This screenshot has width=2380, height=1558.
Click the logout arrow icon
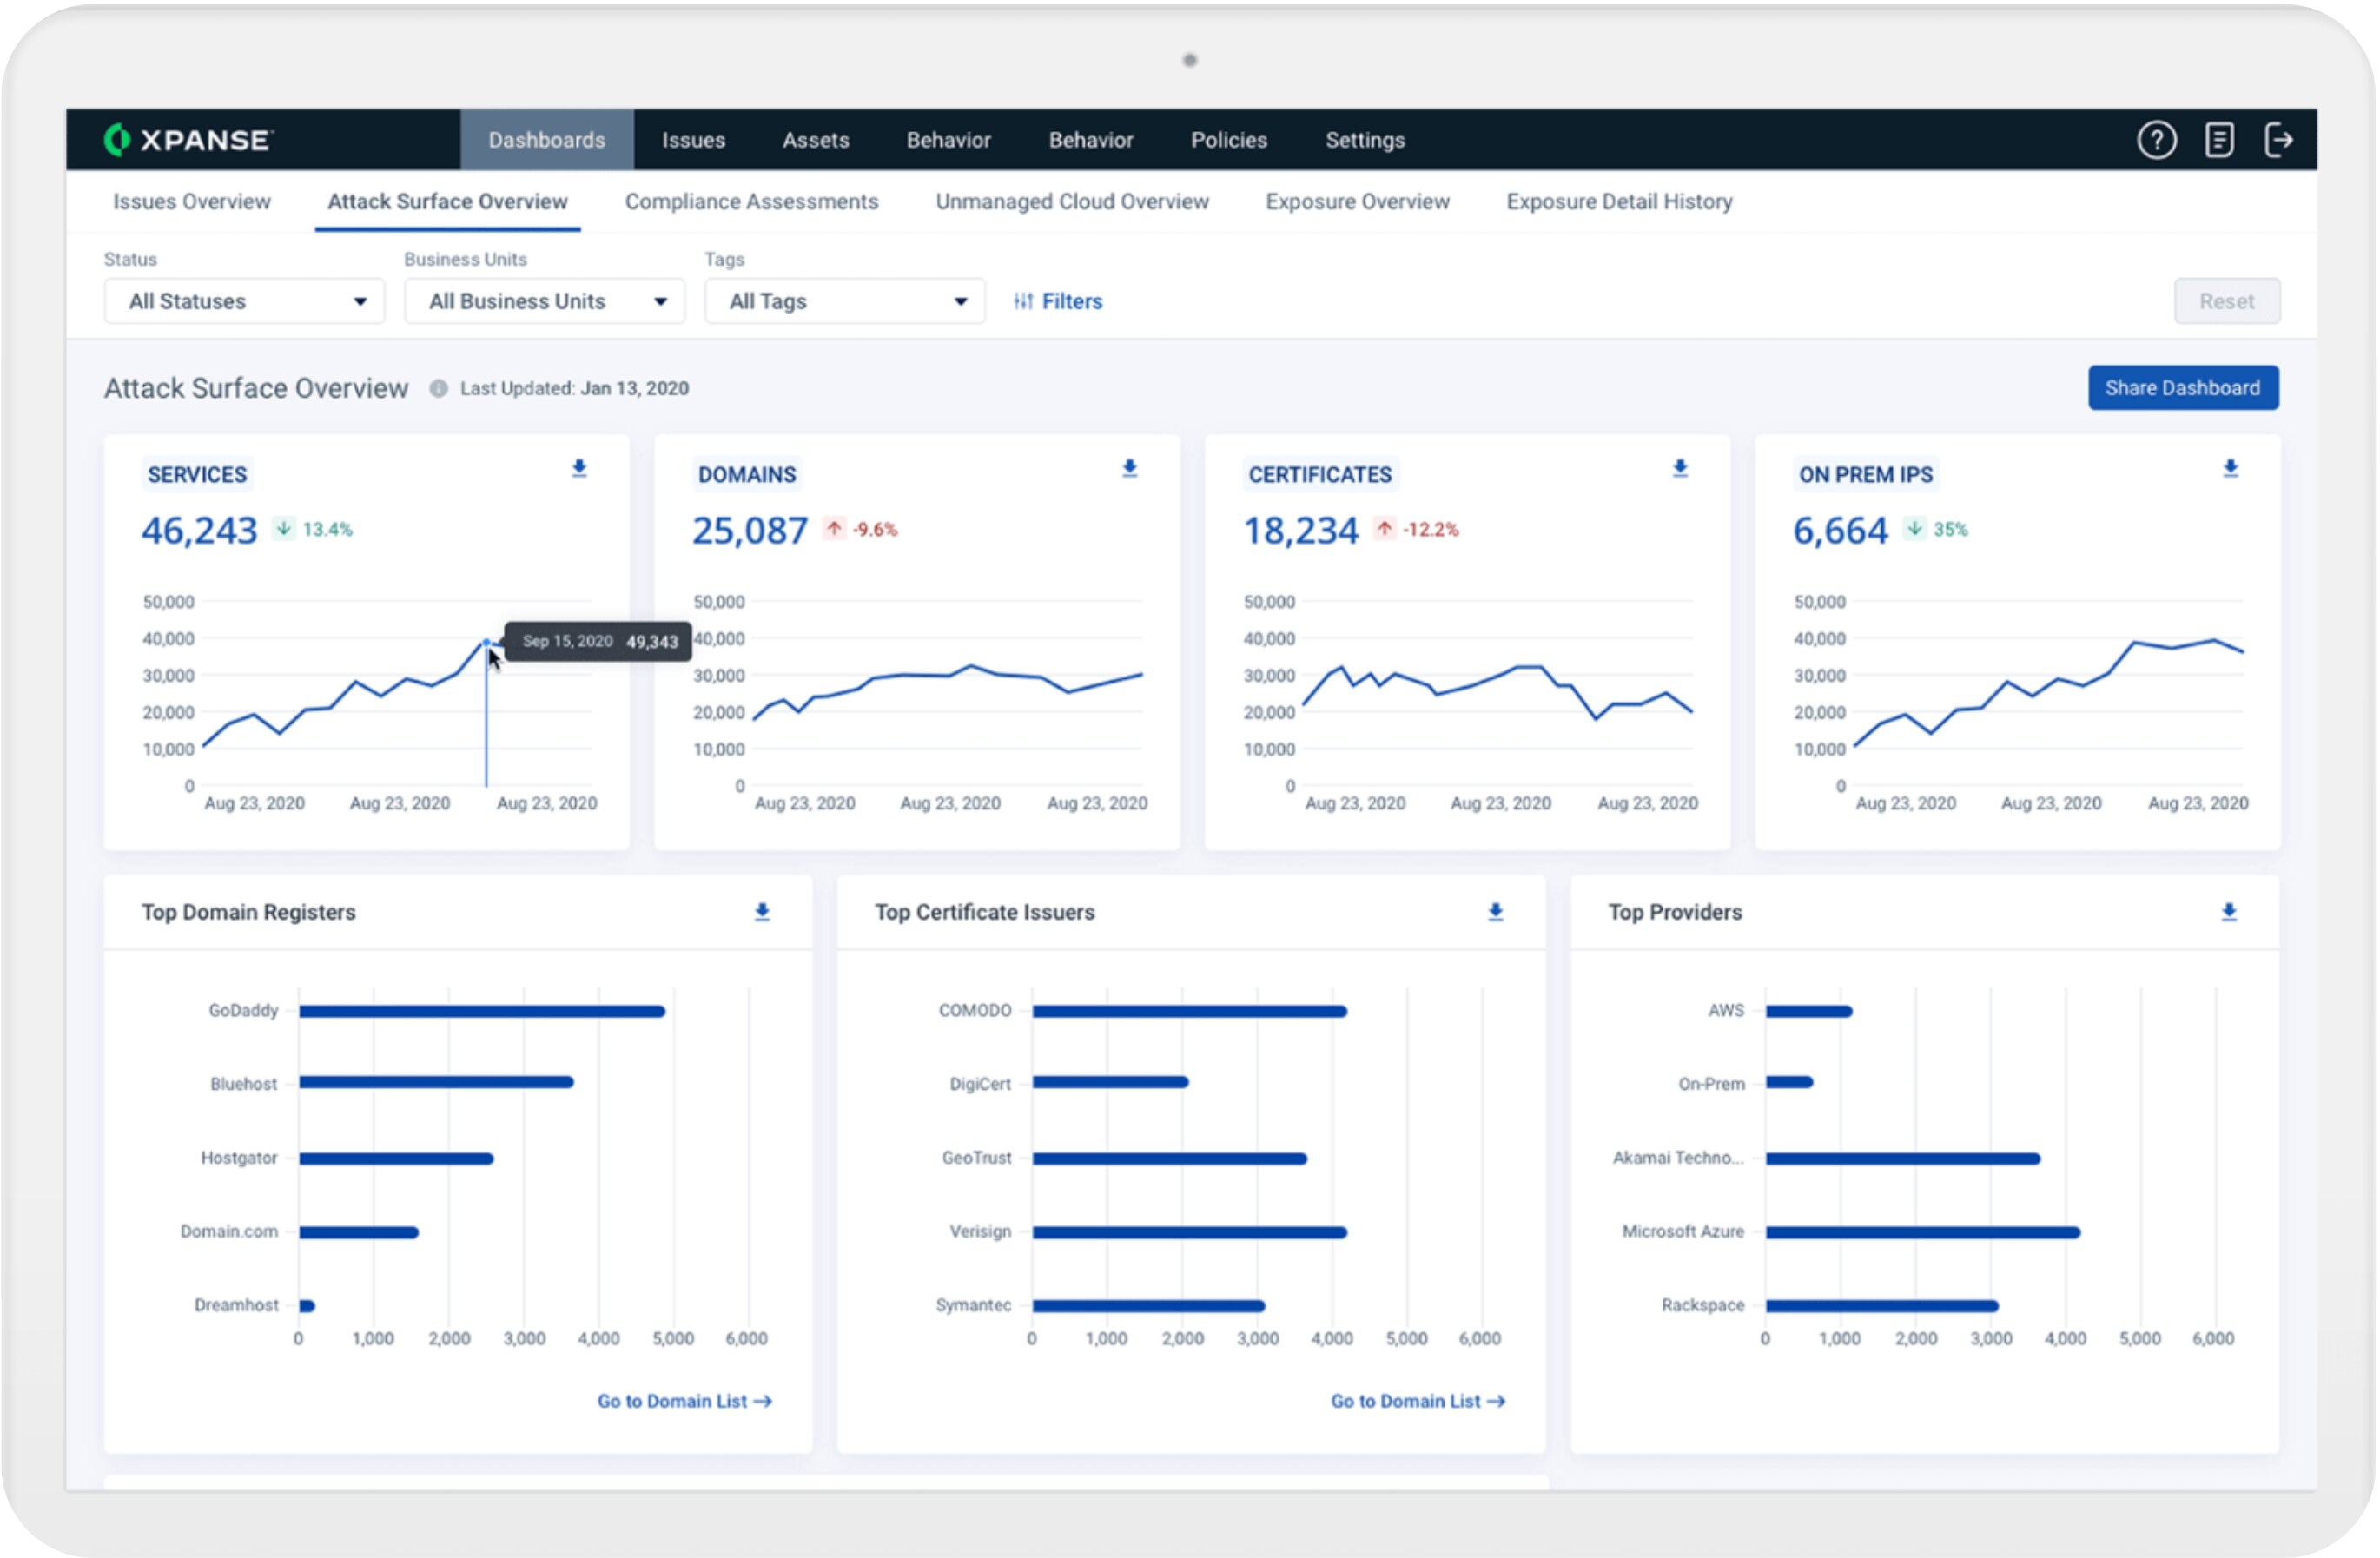pyautogui.click(x=2278, y=140)
